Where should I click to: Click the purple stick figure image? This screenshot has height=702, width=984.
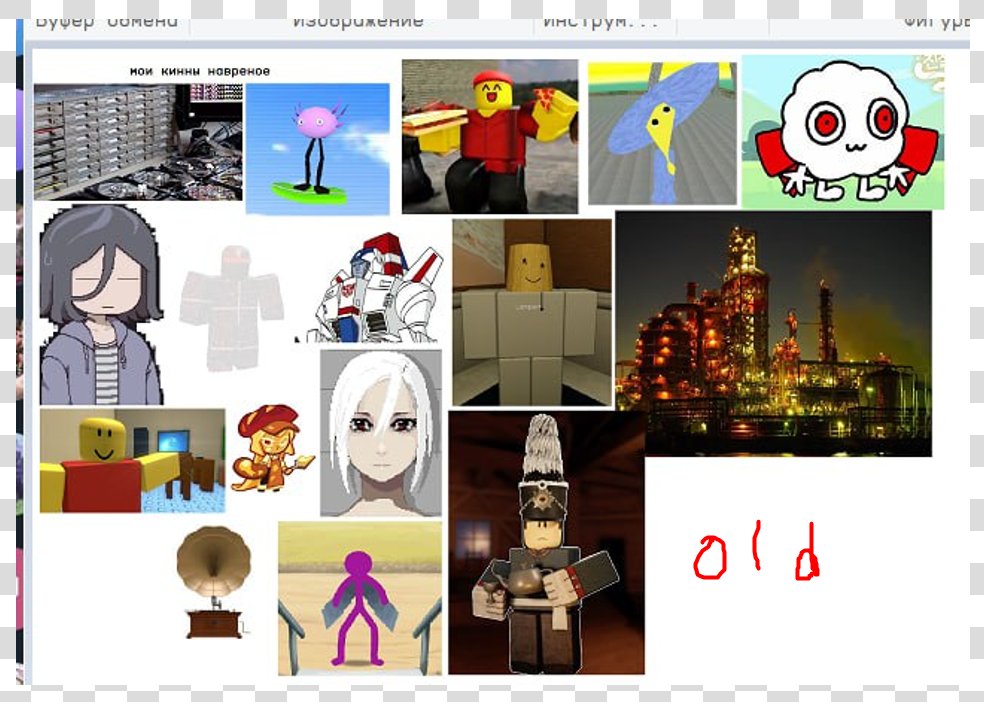360,598
